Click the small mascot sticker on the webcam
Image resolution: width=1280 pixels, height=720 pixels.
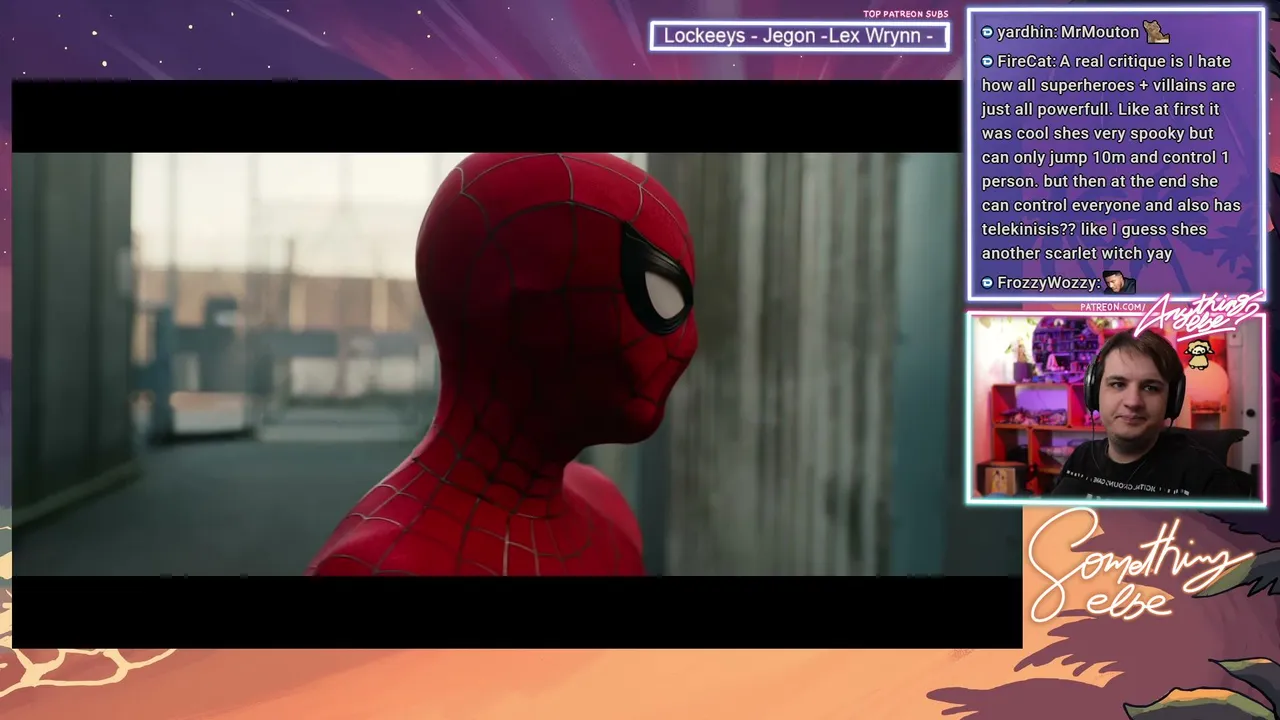(1197, 353)
